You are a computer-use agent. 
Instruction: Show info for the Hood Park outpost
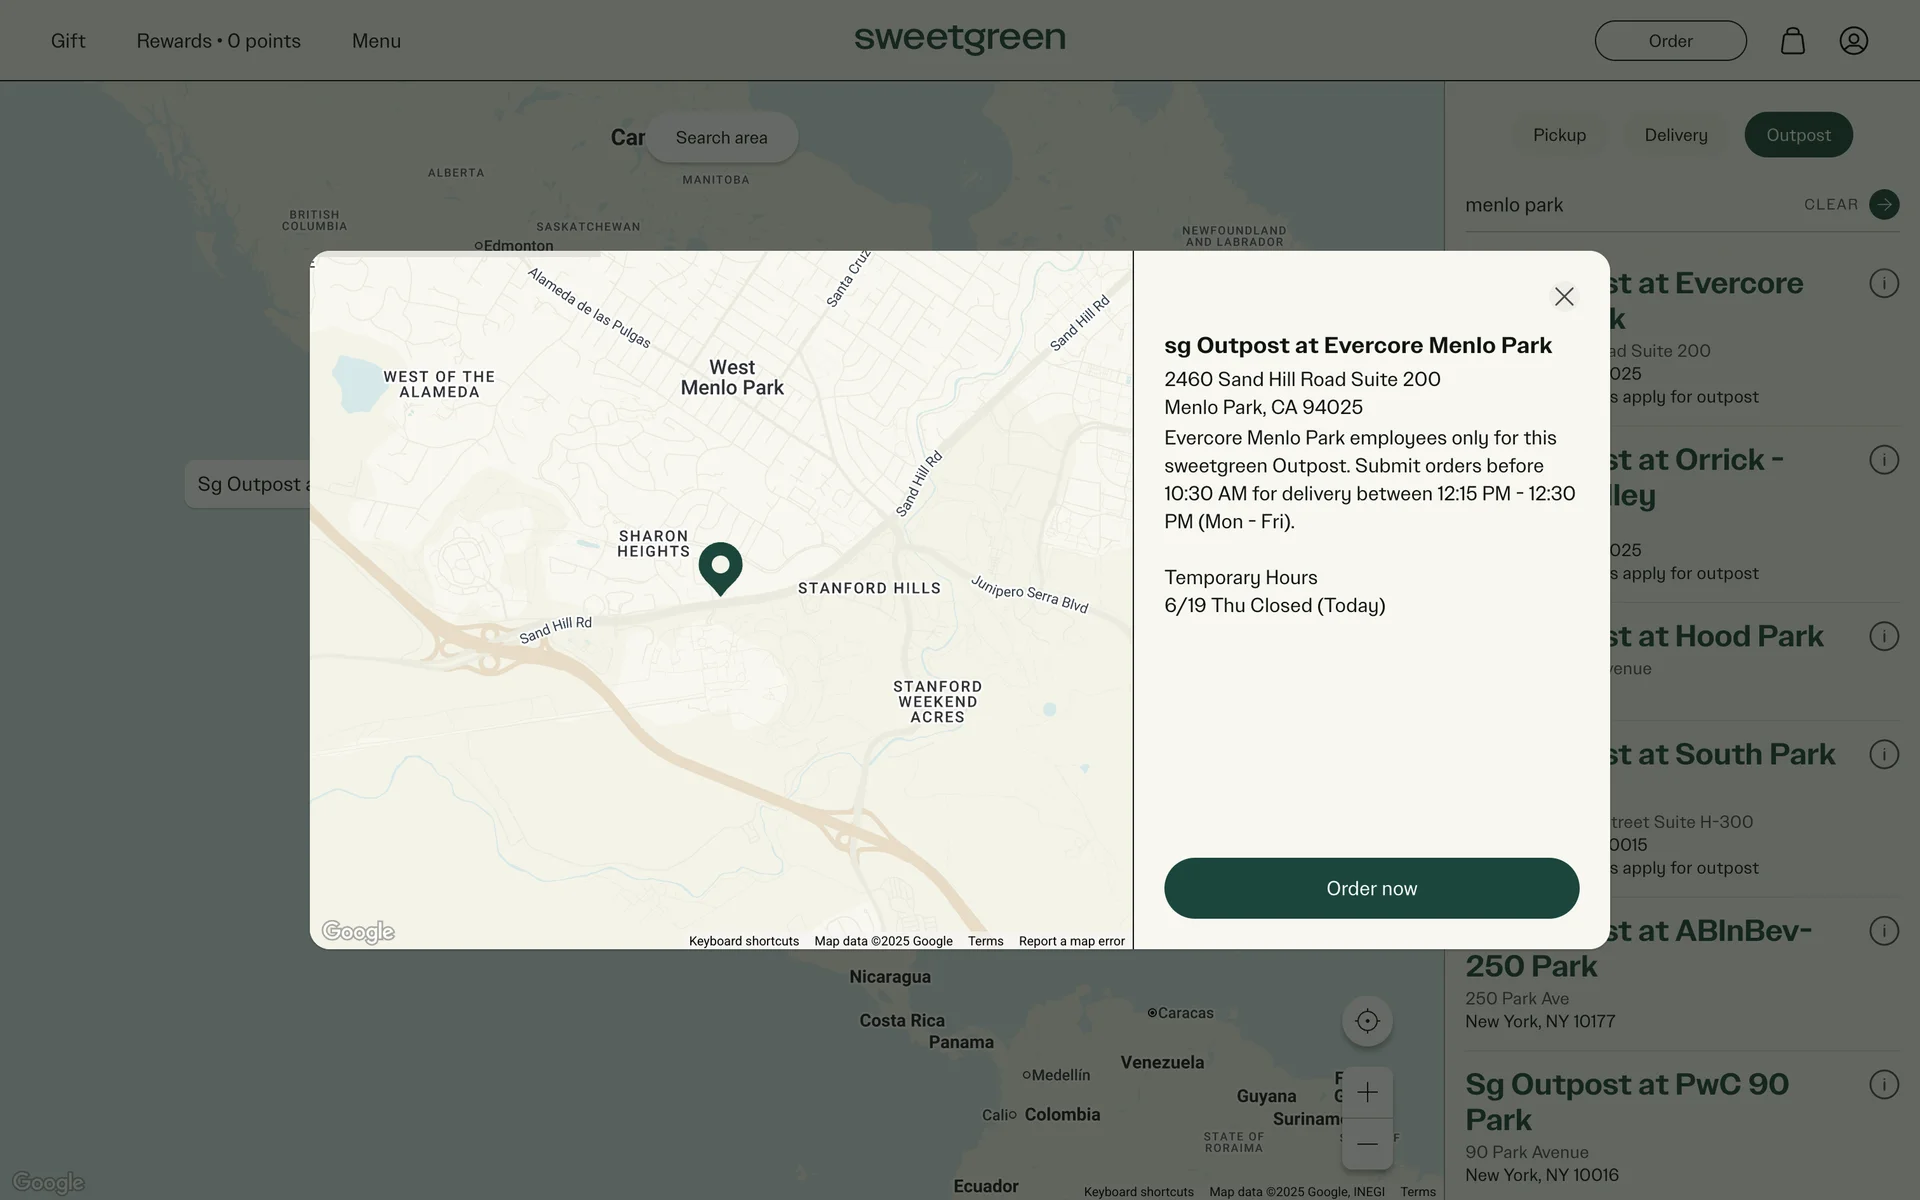coord(1884,636)
